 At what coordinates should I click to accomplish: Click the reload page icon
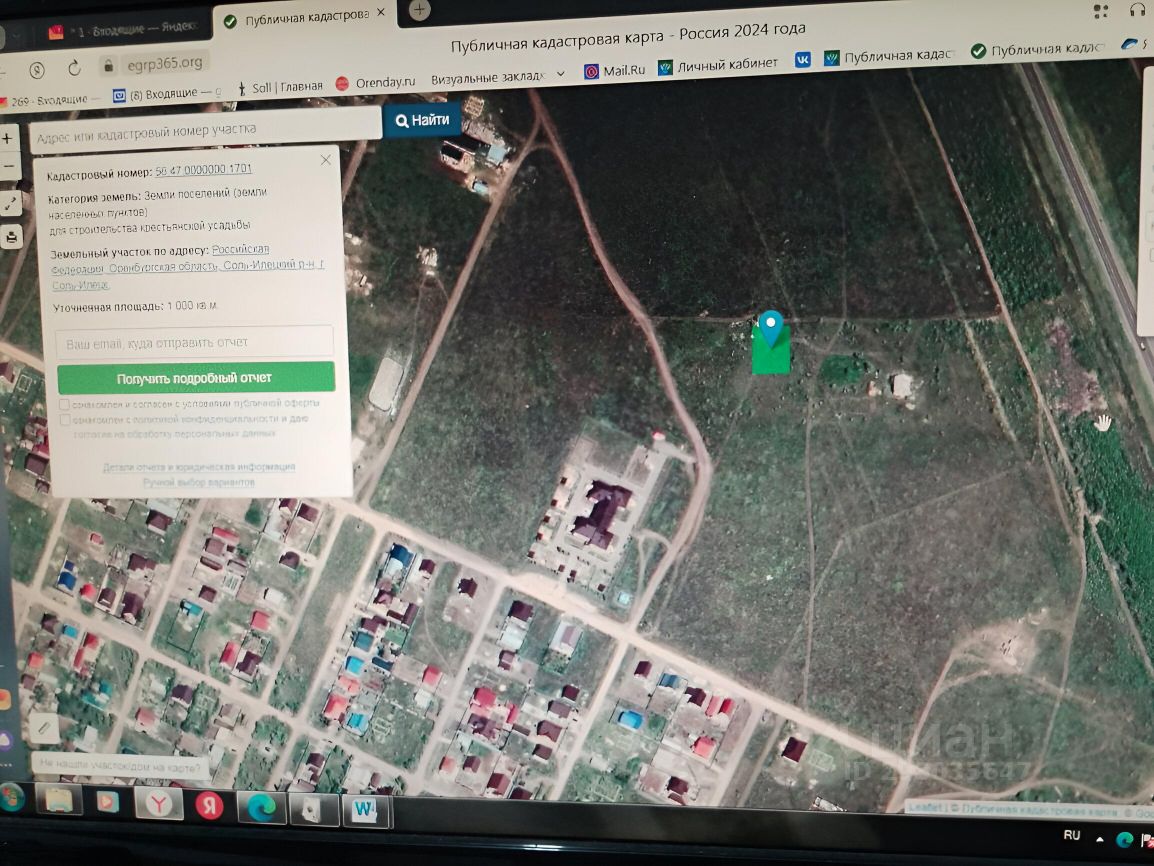74,68
